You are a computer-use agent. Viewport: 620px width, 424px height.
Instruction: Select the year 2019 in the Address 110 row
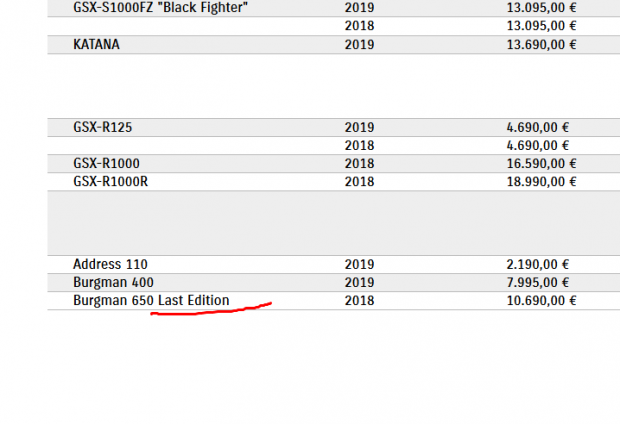[359, 264]
